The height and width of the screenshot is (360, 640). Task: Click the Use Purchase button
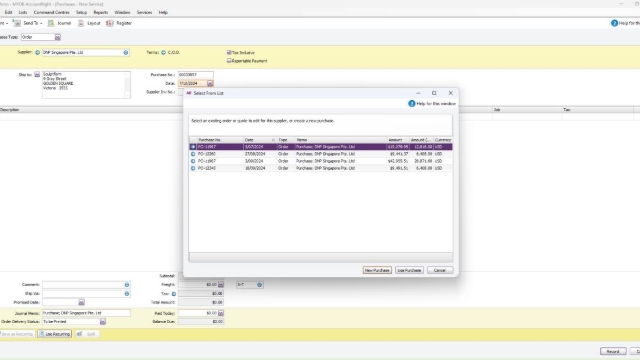(x=409, y=270)
